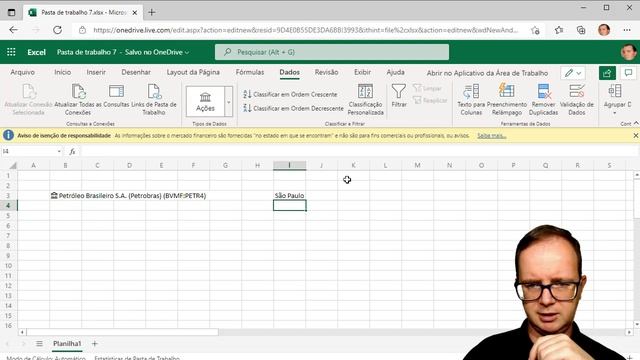The width and height of the screenshot is (640, 360).
Task: Collapse the ribbon with the chevron
Action: click(x=636, y=123)
